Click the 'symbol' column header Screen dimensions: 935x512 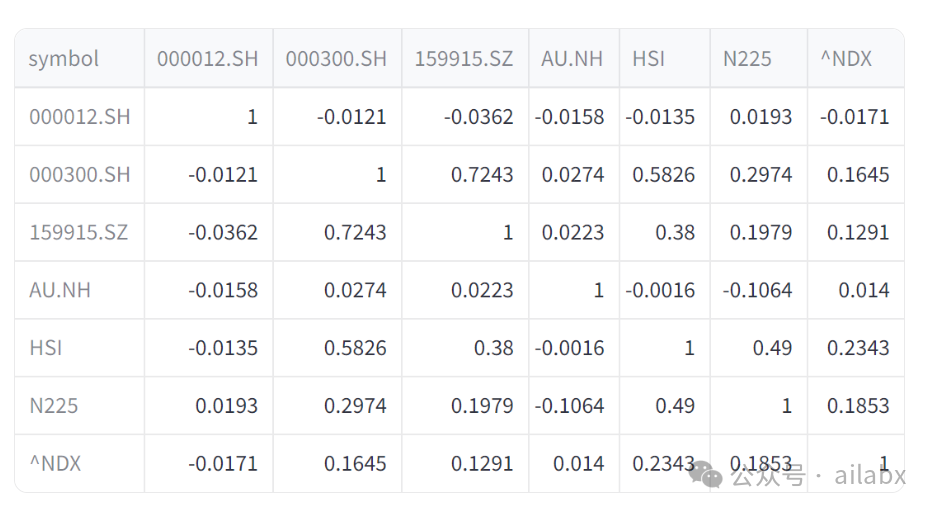[x=63, y=59]
